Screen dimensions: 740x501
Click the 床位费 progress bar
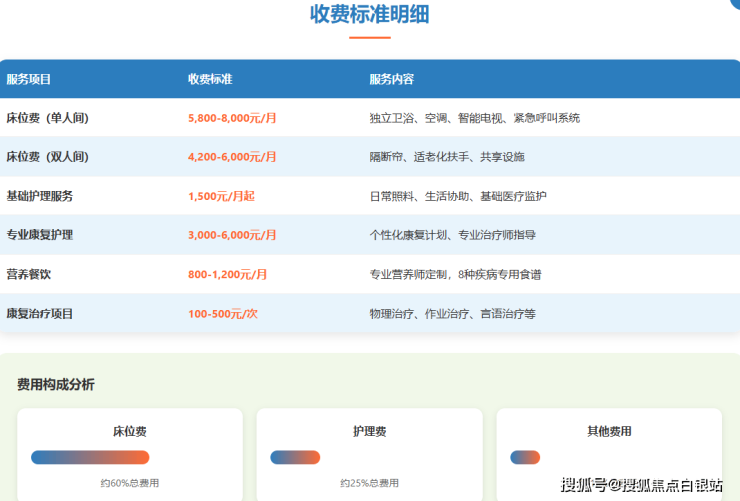(x=90, y=457)
